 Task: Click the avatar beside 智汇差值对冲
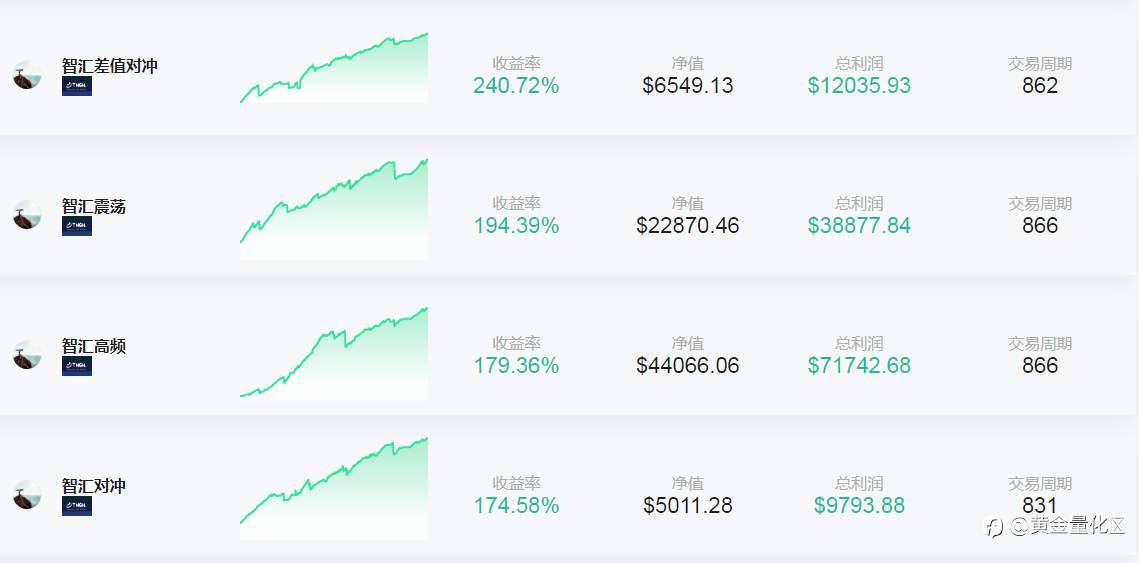click(x=27, y=75)
